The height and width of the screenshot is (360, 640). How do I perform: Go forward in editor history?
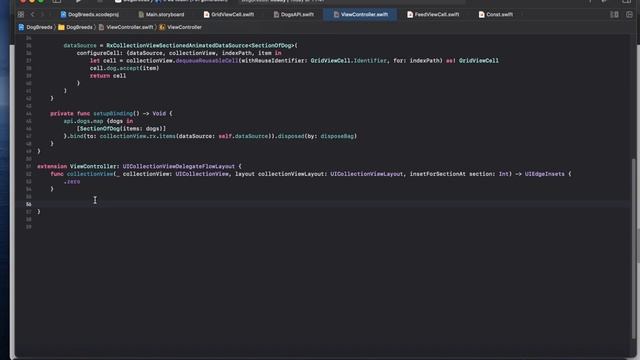coord(42,14)
